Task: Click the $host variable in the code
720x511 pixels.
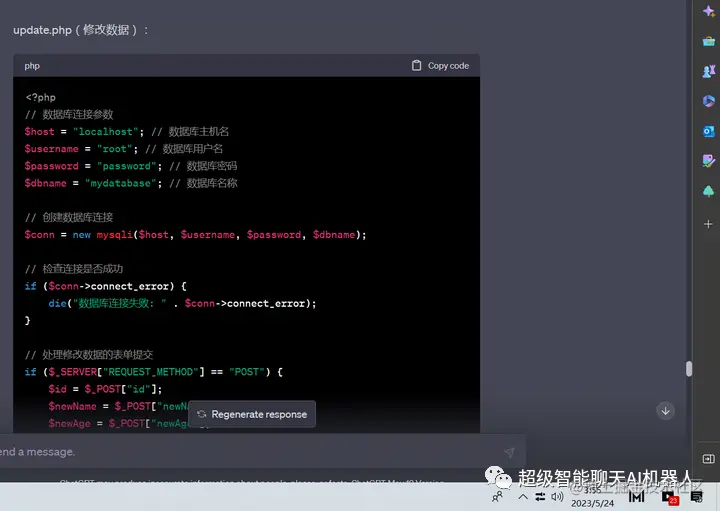Action: click(39, 132)
